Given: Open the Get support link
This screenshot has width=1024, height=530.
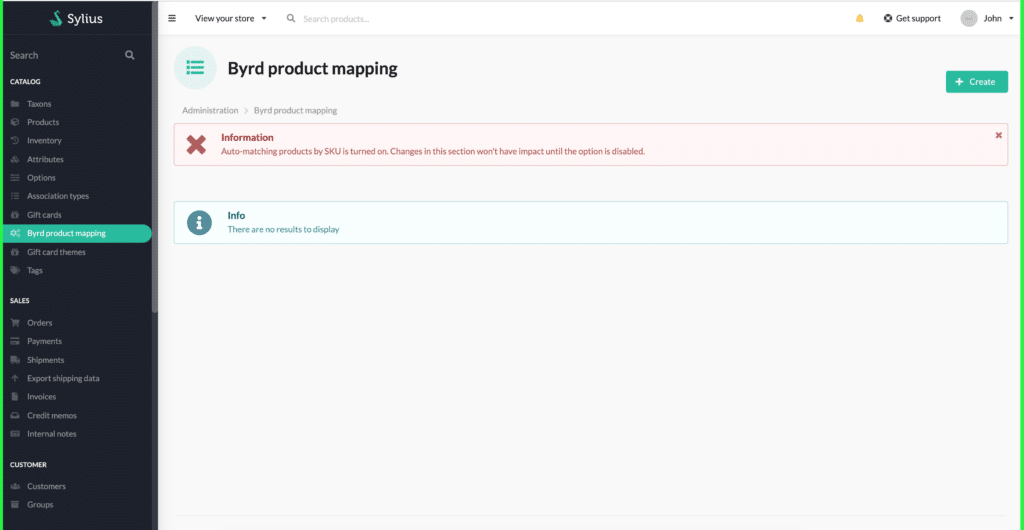Looking at the screenshot, I should coord(912,18).
